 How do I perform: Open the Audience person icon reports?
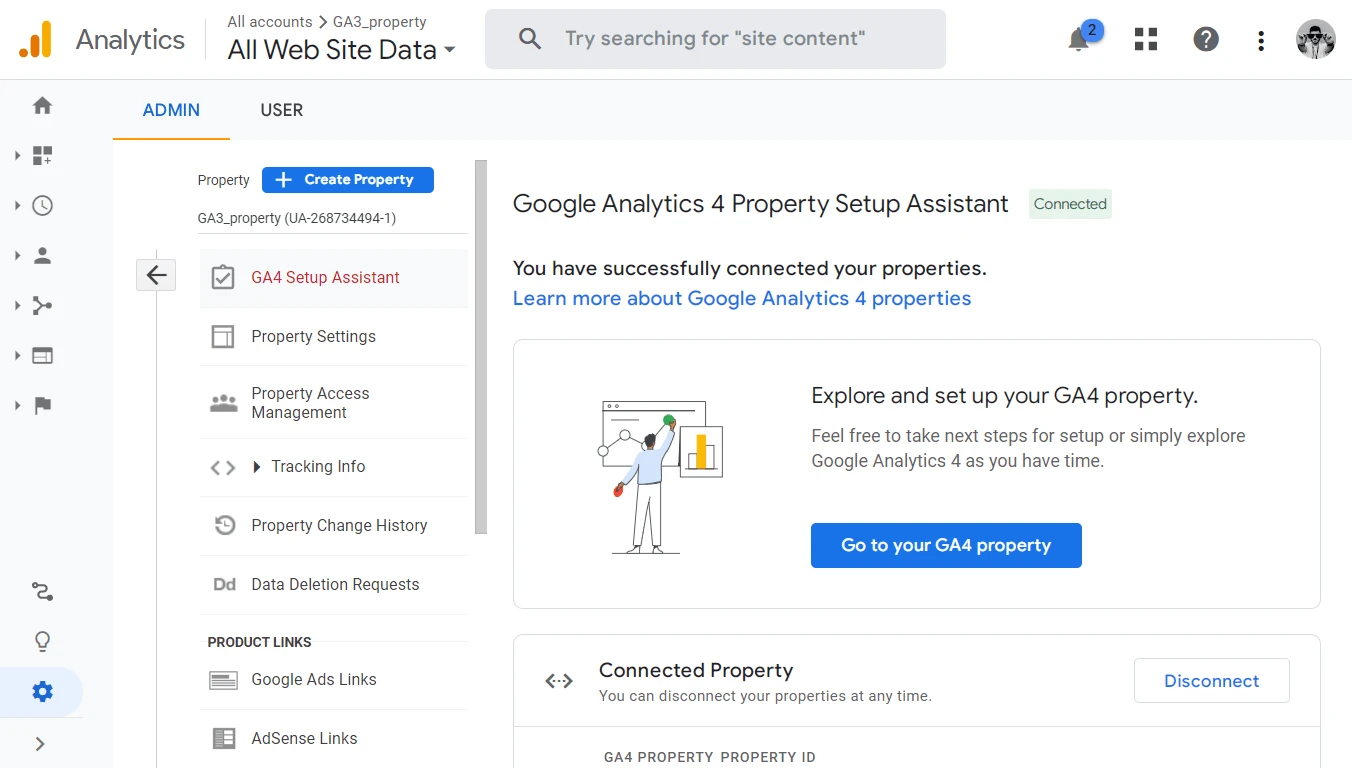pos(42,256)
